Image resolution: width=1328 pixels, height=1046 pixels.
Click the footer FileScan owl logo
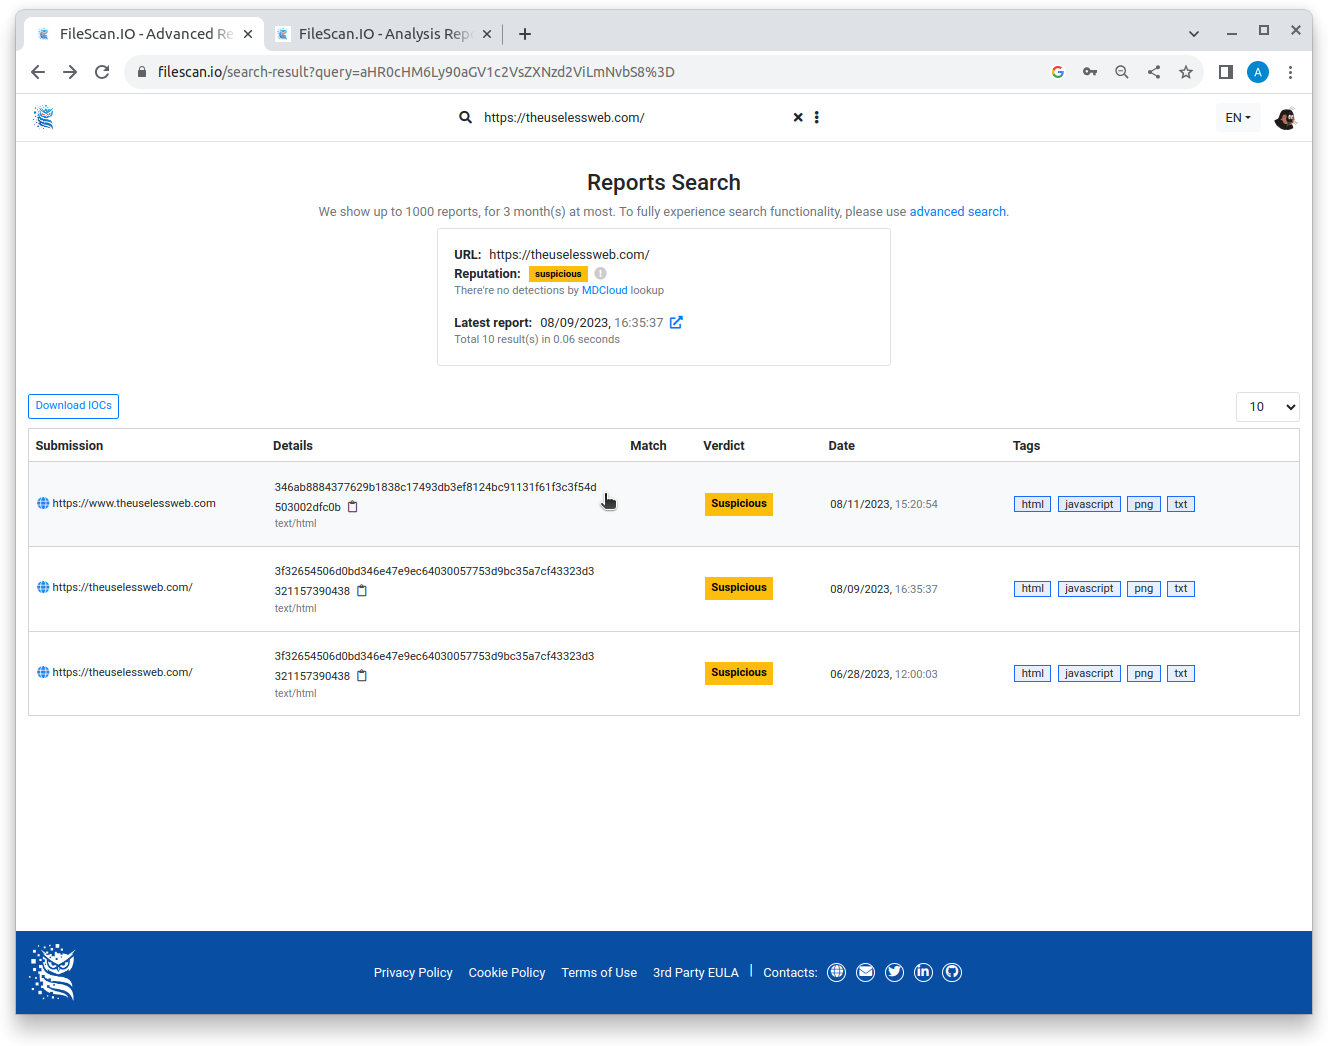click(53, 972)
